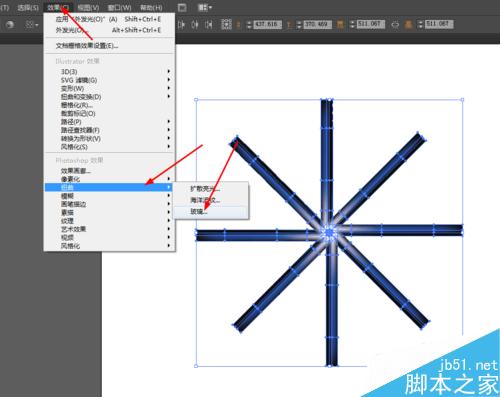Expand the 像素化 submenu
This screenshot has width=500, height=397.
109,179
